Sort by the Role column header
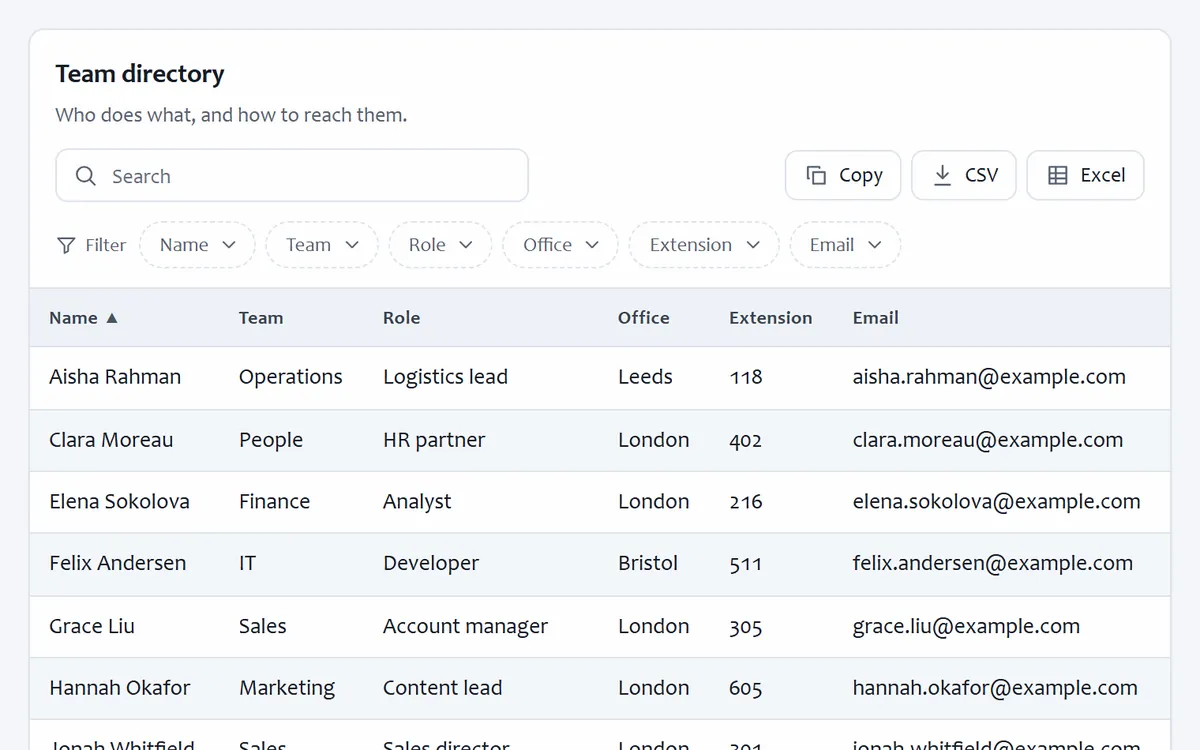 click(x=401, y=318)
